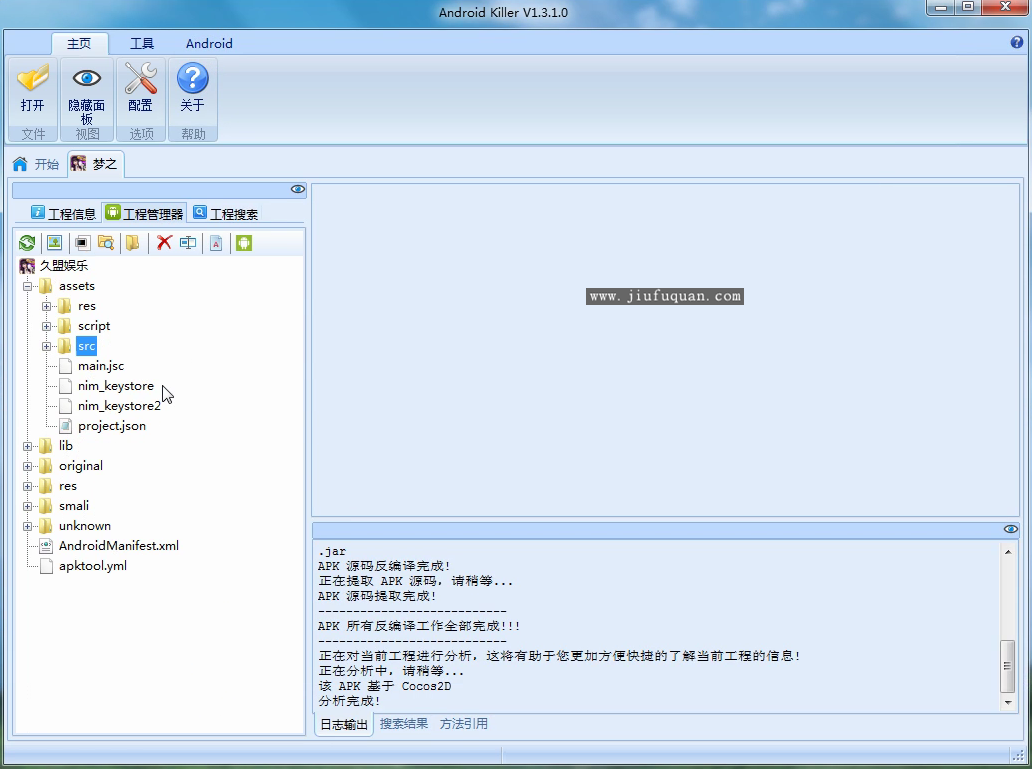Delete item using red X icon

pyautogui.click(x=164, y=243)
